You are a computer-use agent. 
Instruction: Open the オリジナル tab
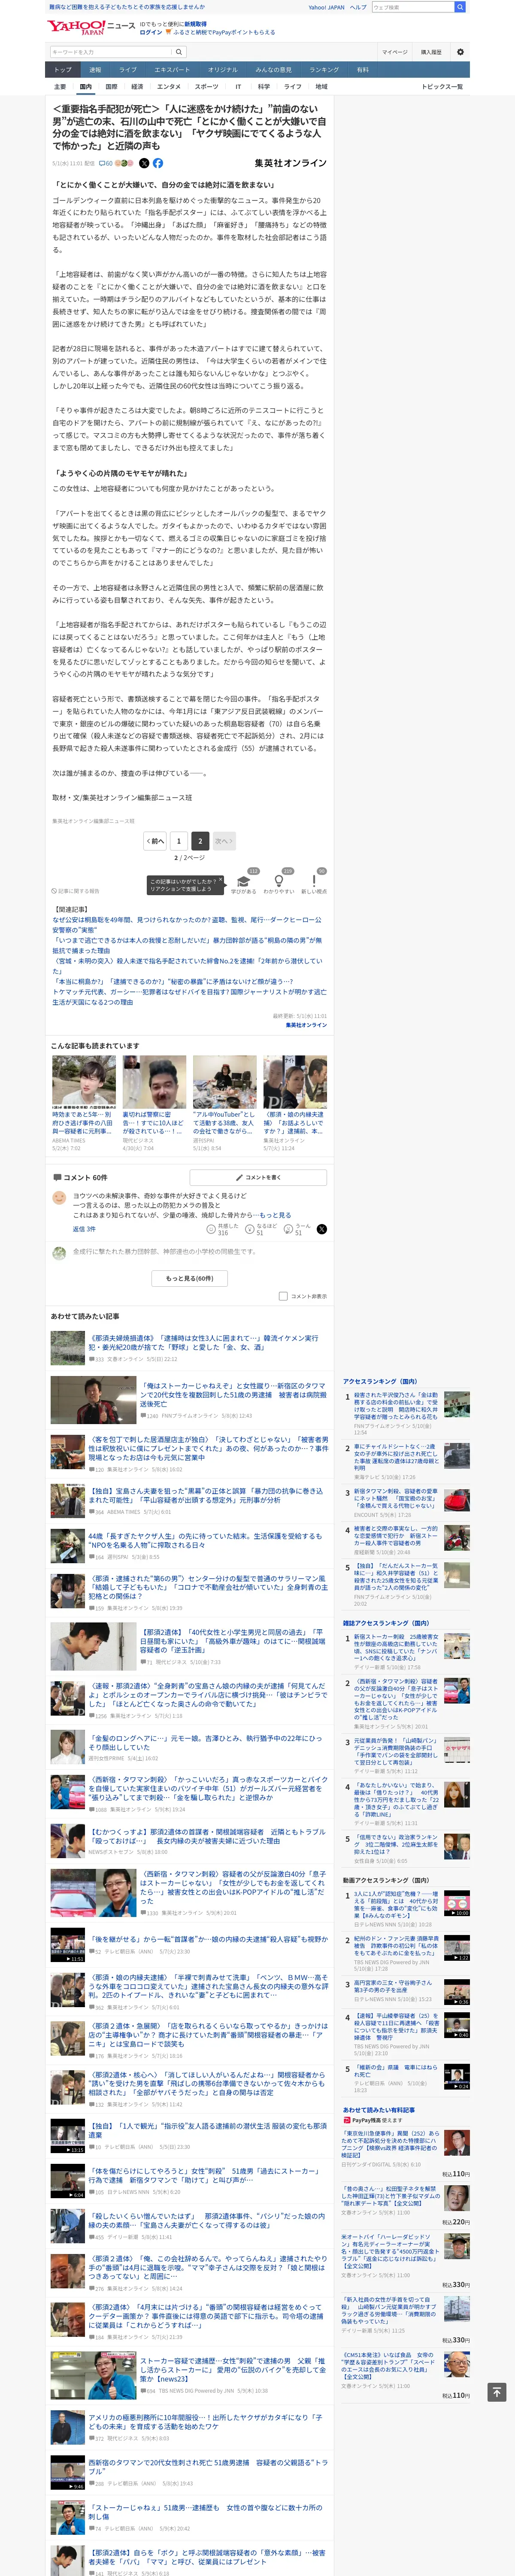click(223, 70)
